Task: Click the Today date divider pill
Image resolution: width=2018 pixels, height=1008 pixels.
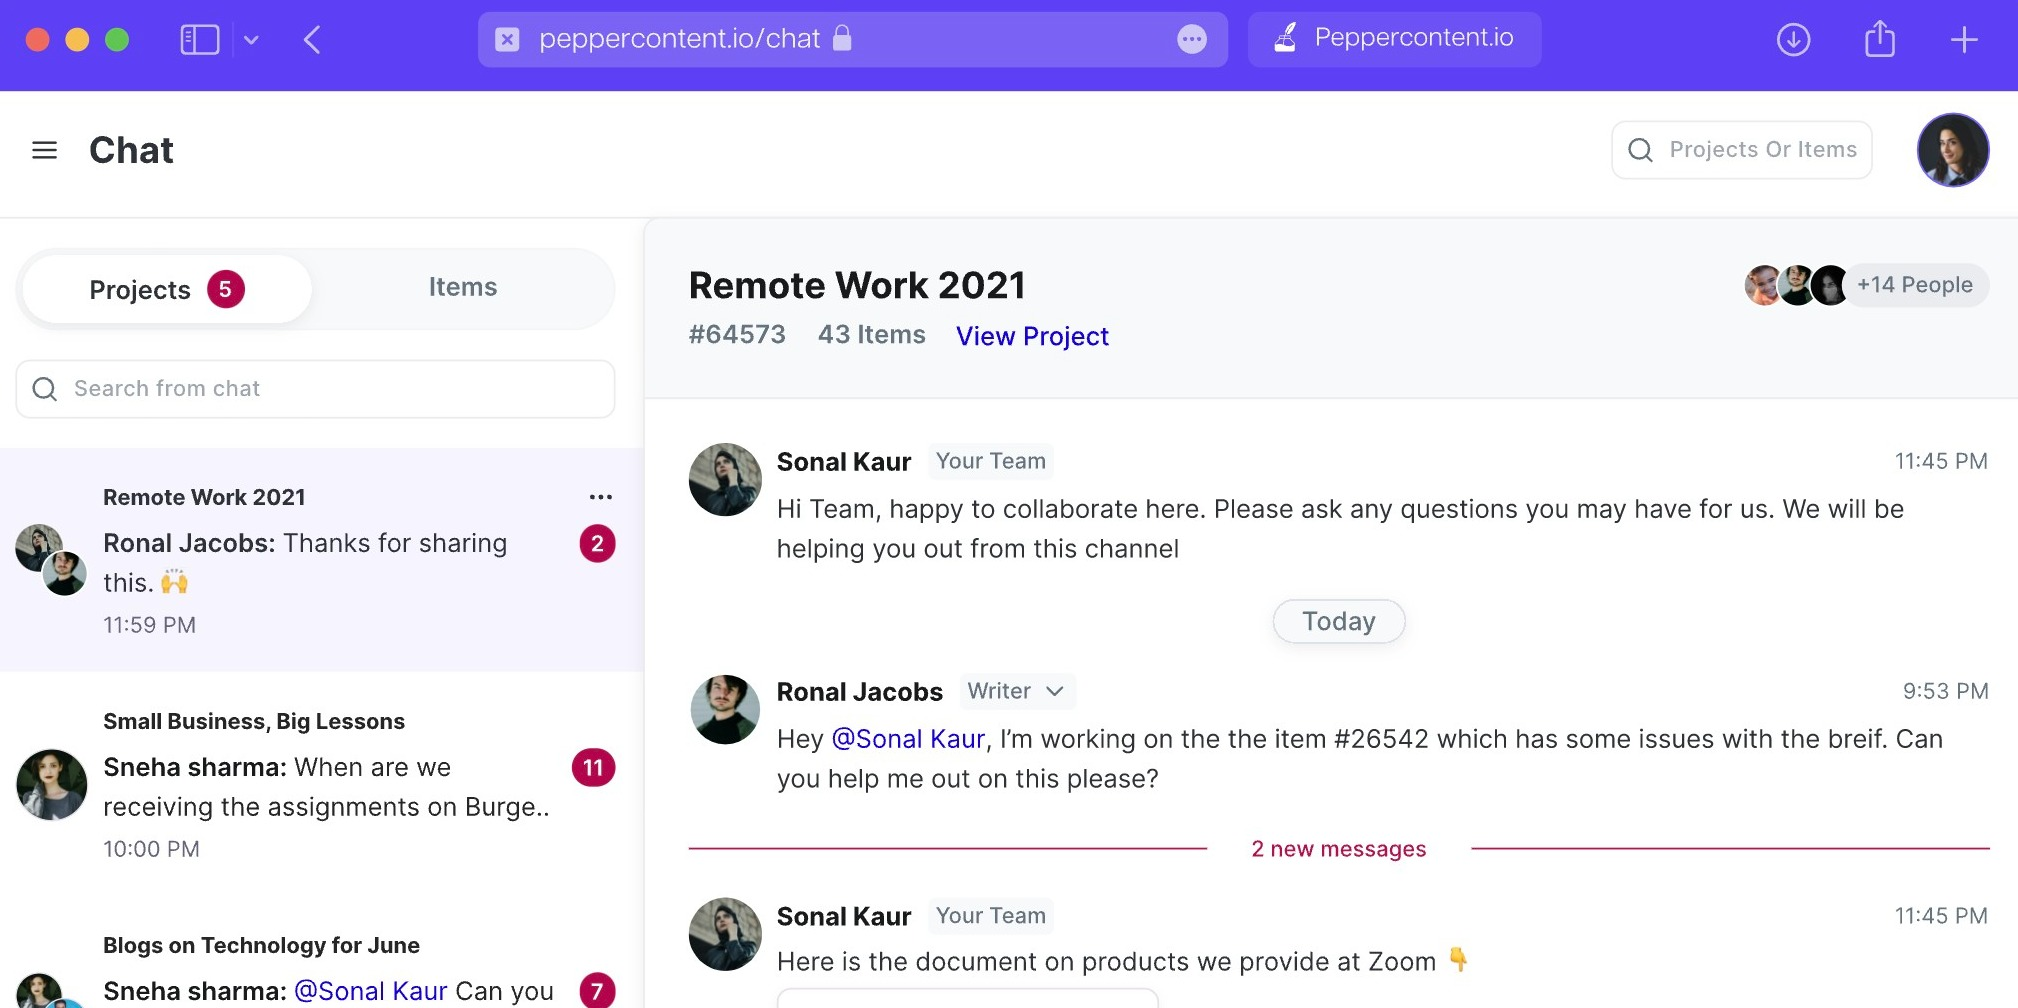Action: click(1338, 621)
